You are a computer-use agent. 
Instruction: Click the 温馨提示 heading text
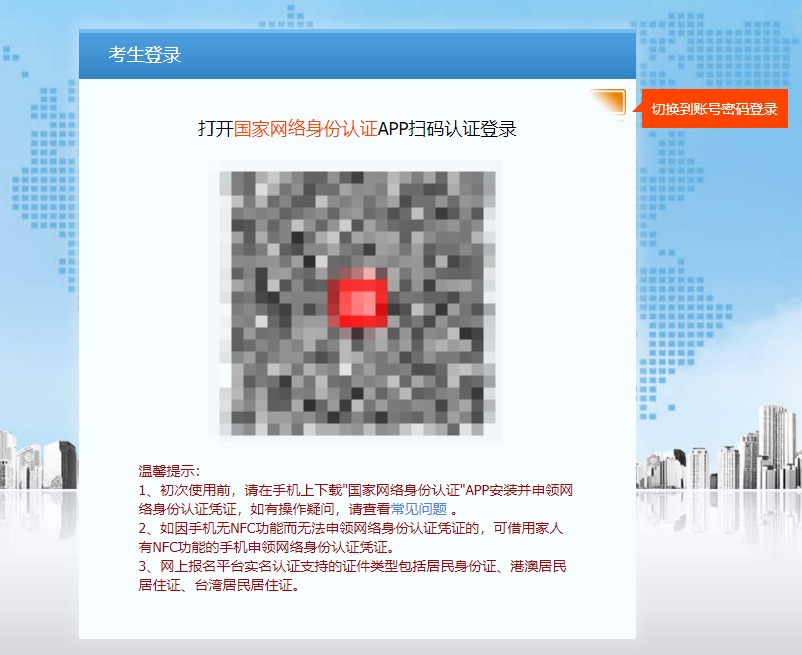[169, 471]
